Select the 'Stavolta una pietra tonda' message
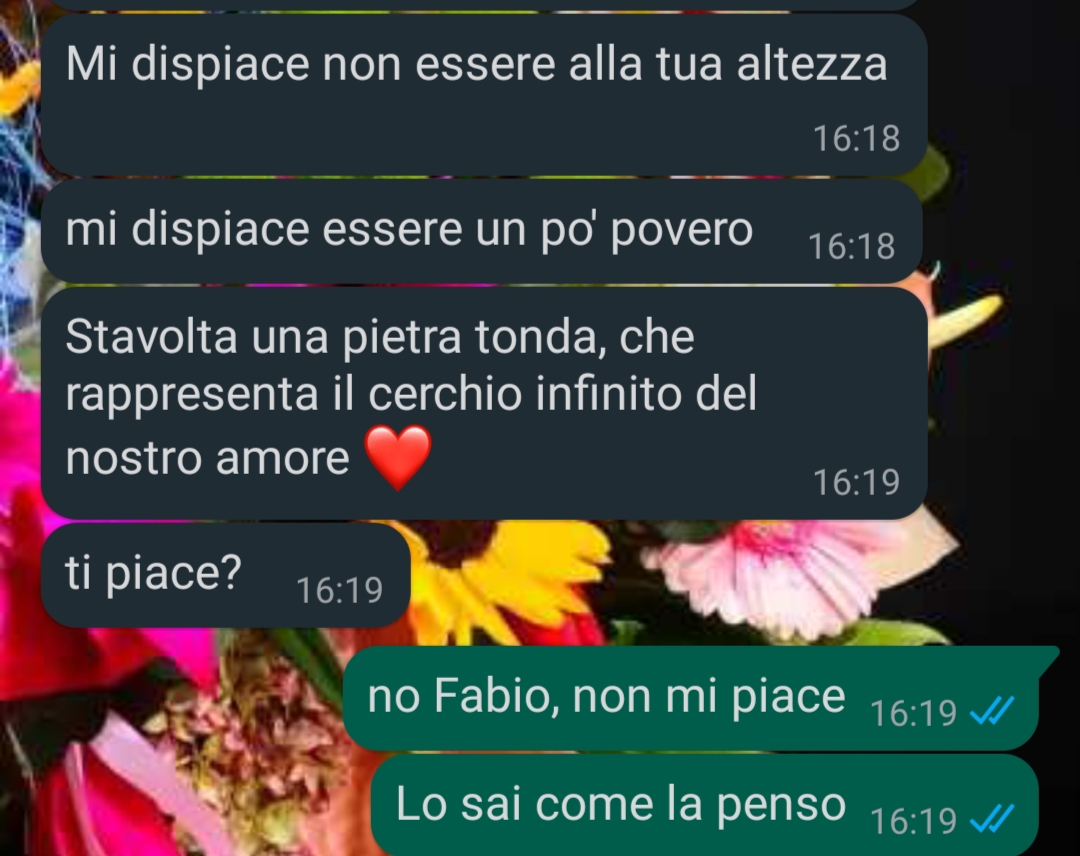This screenshot has width=1080, height=856. [484, 404]
